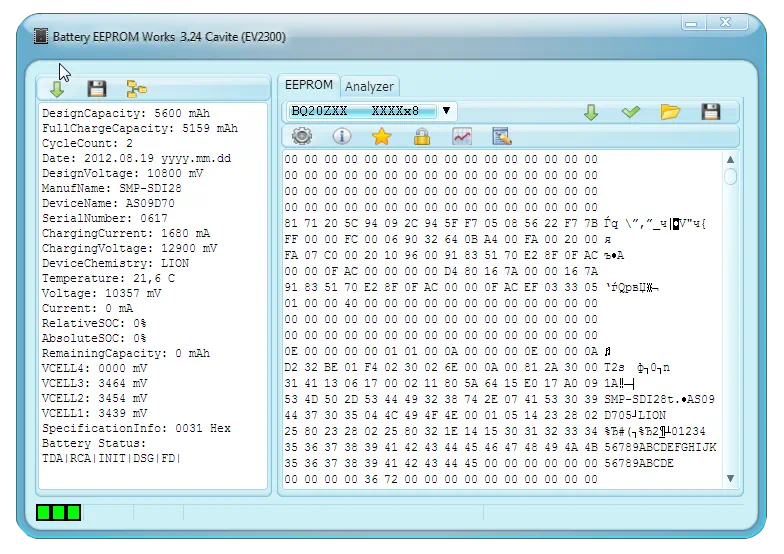This screenshot has height=554, width=784.
Task: Open the red line chart icon
Action: (462, 136)
